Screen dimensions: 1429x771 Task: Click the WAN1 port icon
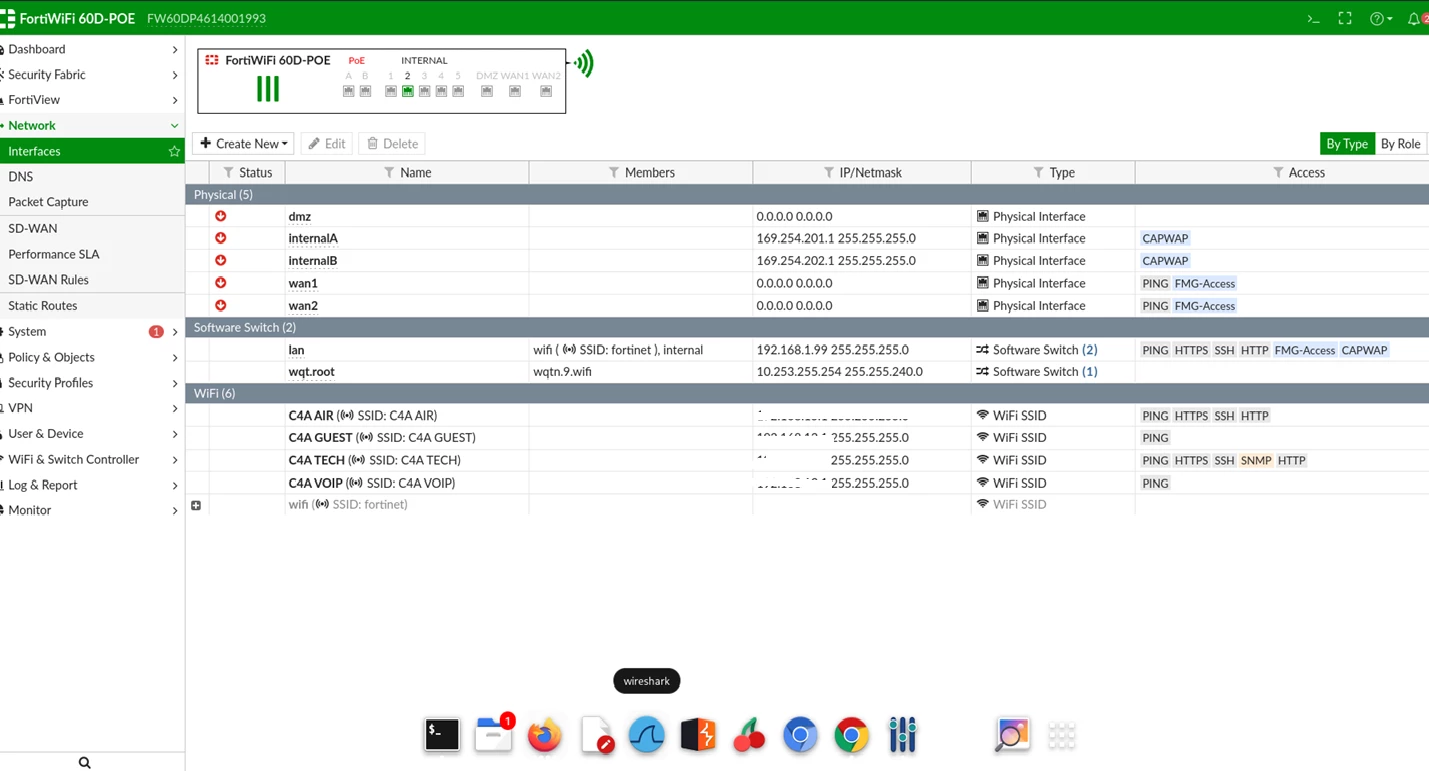[x=515, y=91]
